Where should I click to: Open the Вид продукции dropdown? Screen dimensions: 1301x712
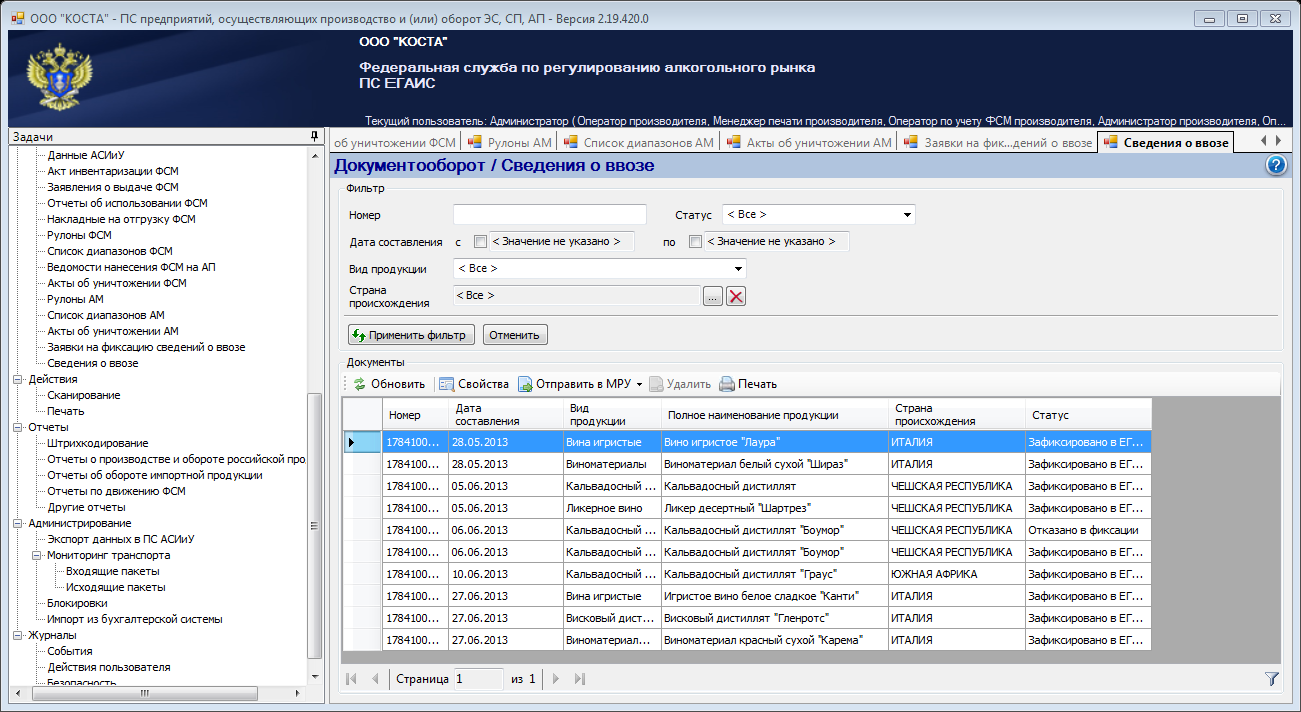[x=599, y=268]
